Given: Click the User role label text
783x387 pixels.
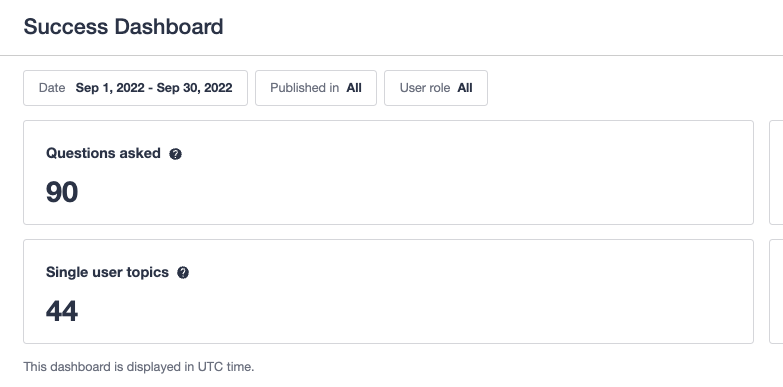Looking at the screenshot, I should tap(425, 88).
